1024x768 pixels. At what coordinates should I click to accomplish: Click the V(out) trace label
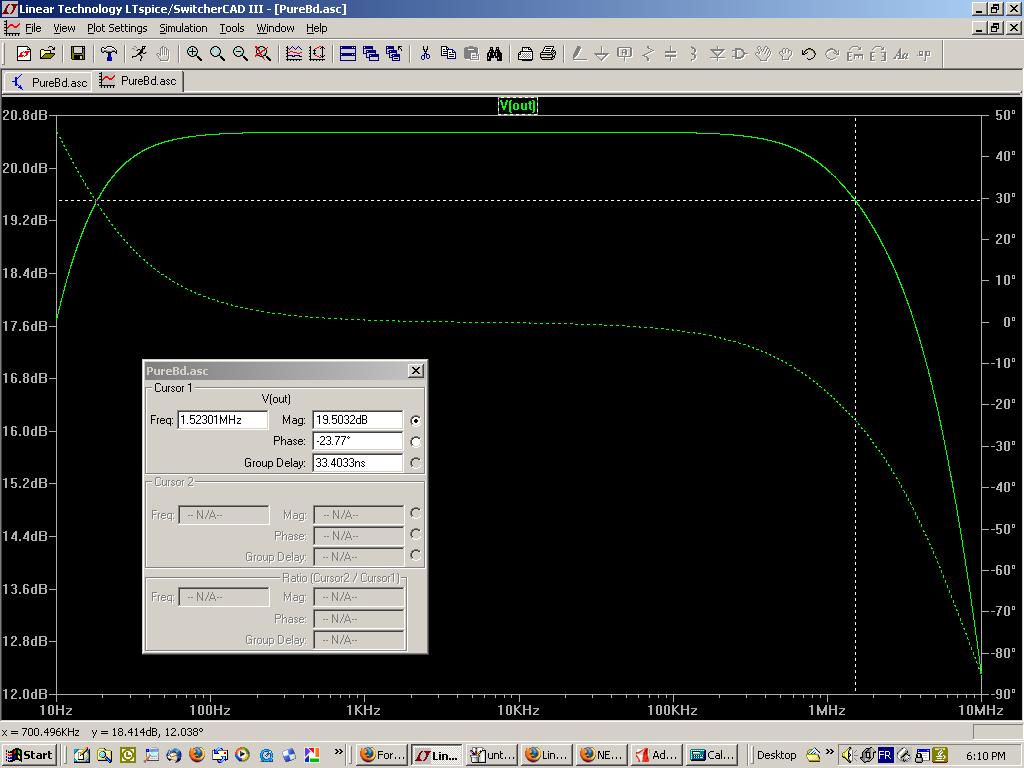(518, 106)
